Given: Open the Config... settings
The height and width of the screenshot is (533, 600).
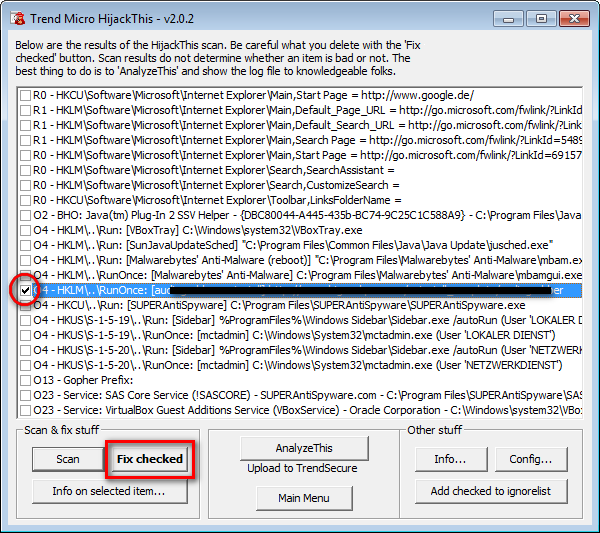Looking at the screenshot, I should click(x=530, y=459).
